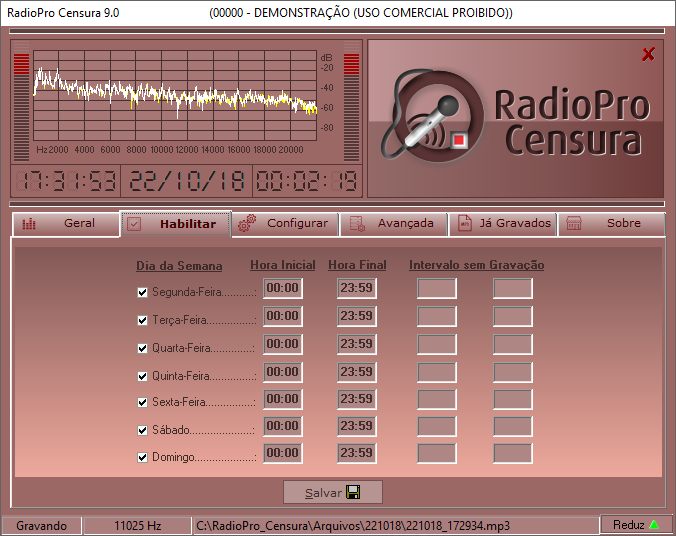676x536 pixels.
Task: Click the Sobre tab storefront icon
Action: click(574, 223)
